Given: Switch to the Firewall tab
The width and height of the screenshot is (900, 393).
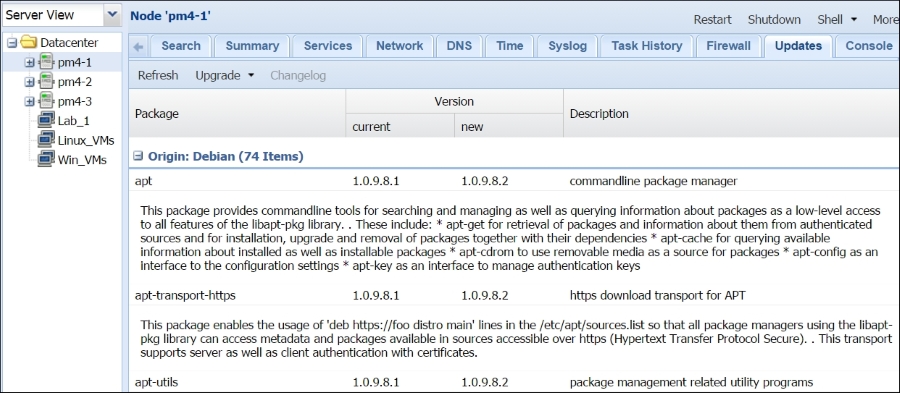Looking at the screenshot, I should click(x=728, y=46).
